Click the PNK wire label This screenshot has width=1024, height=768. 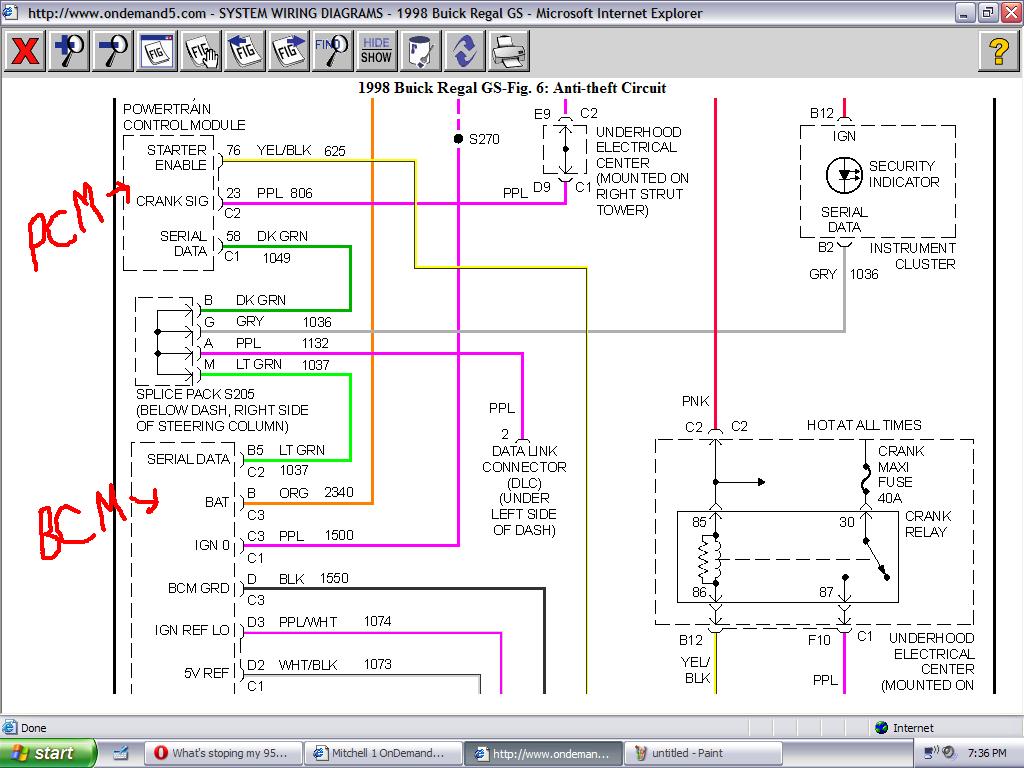click(x=696, y=401)
